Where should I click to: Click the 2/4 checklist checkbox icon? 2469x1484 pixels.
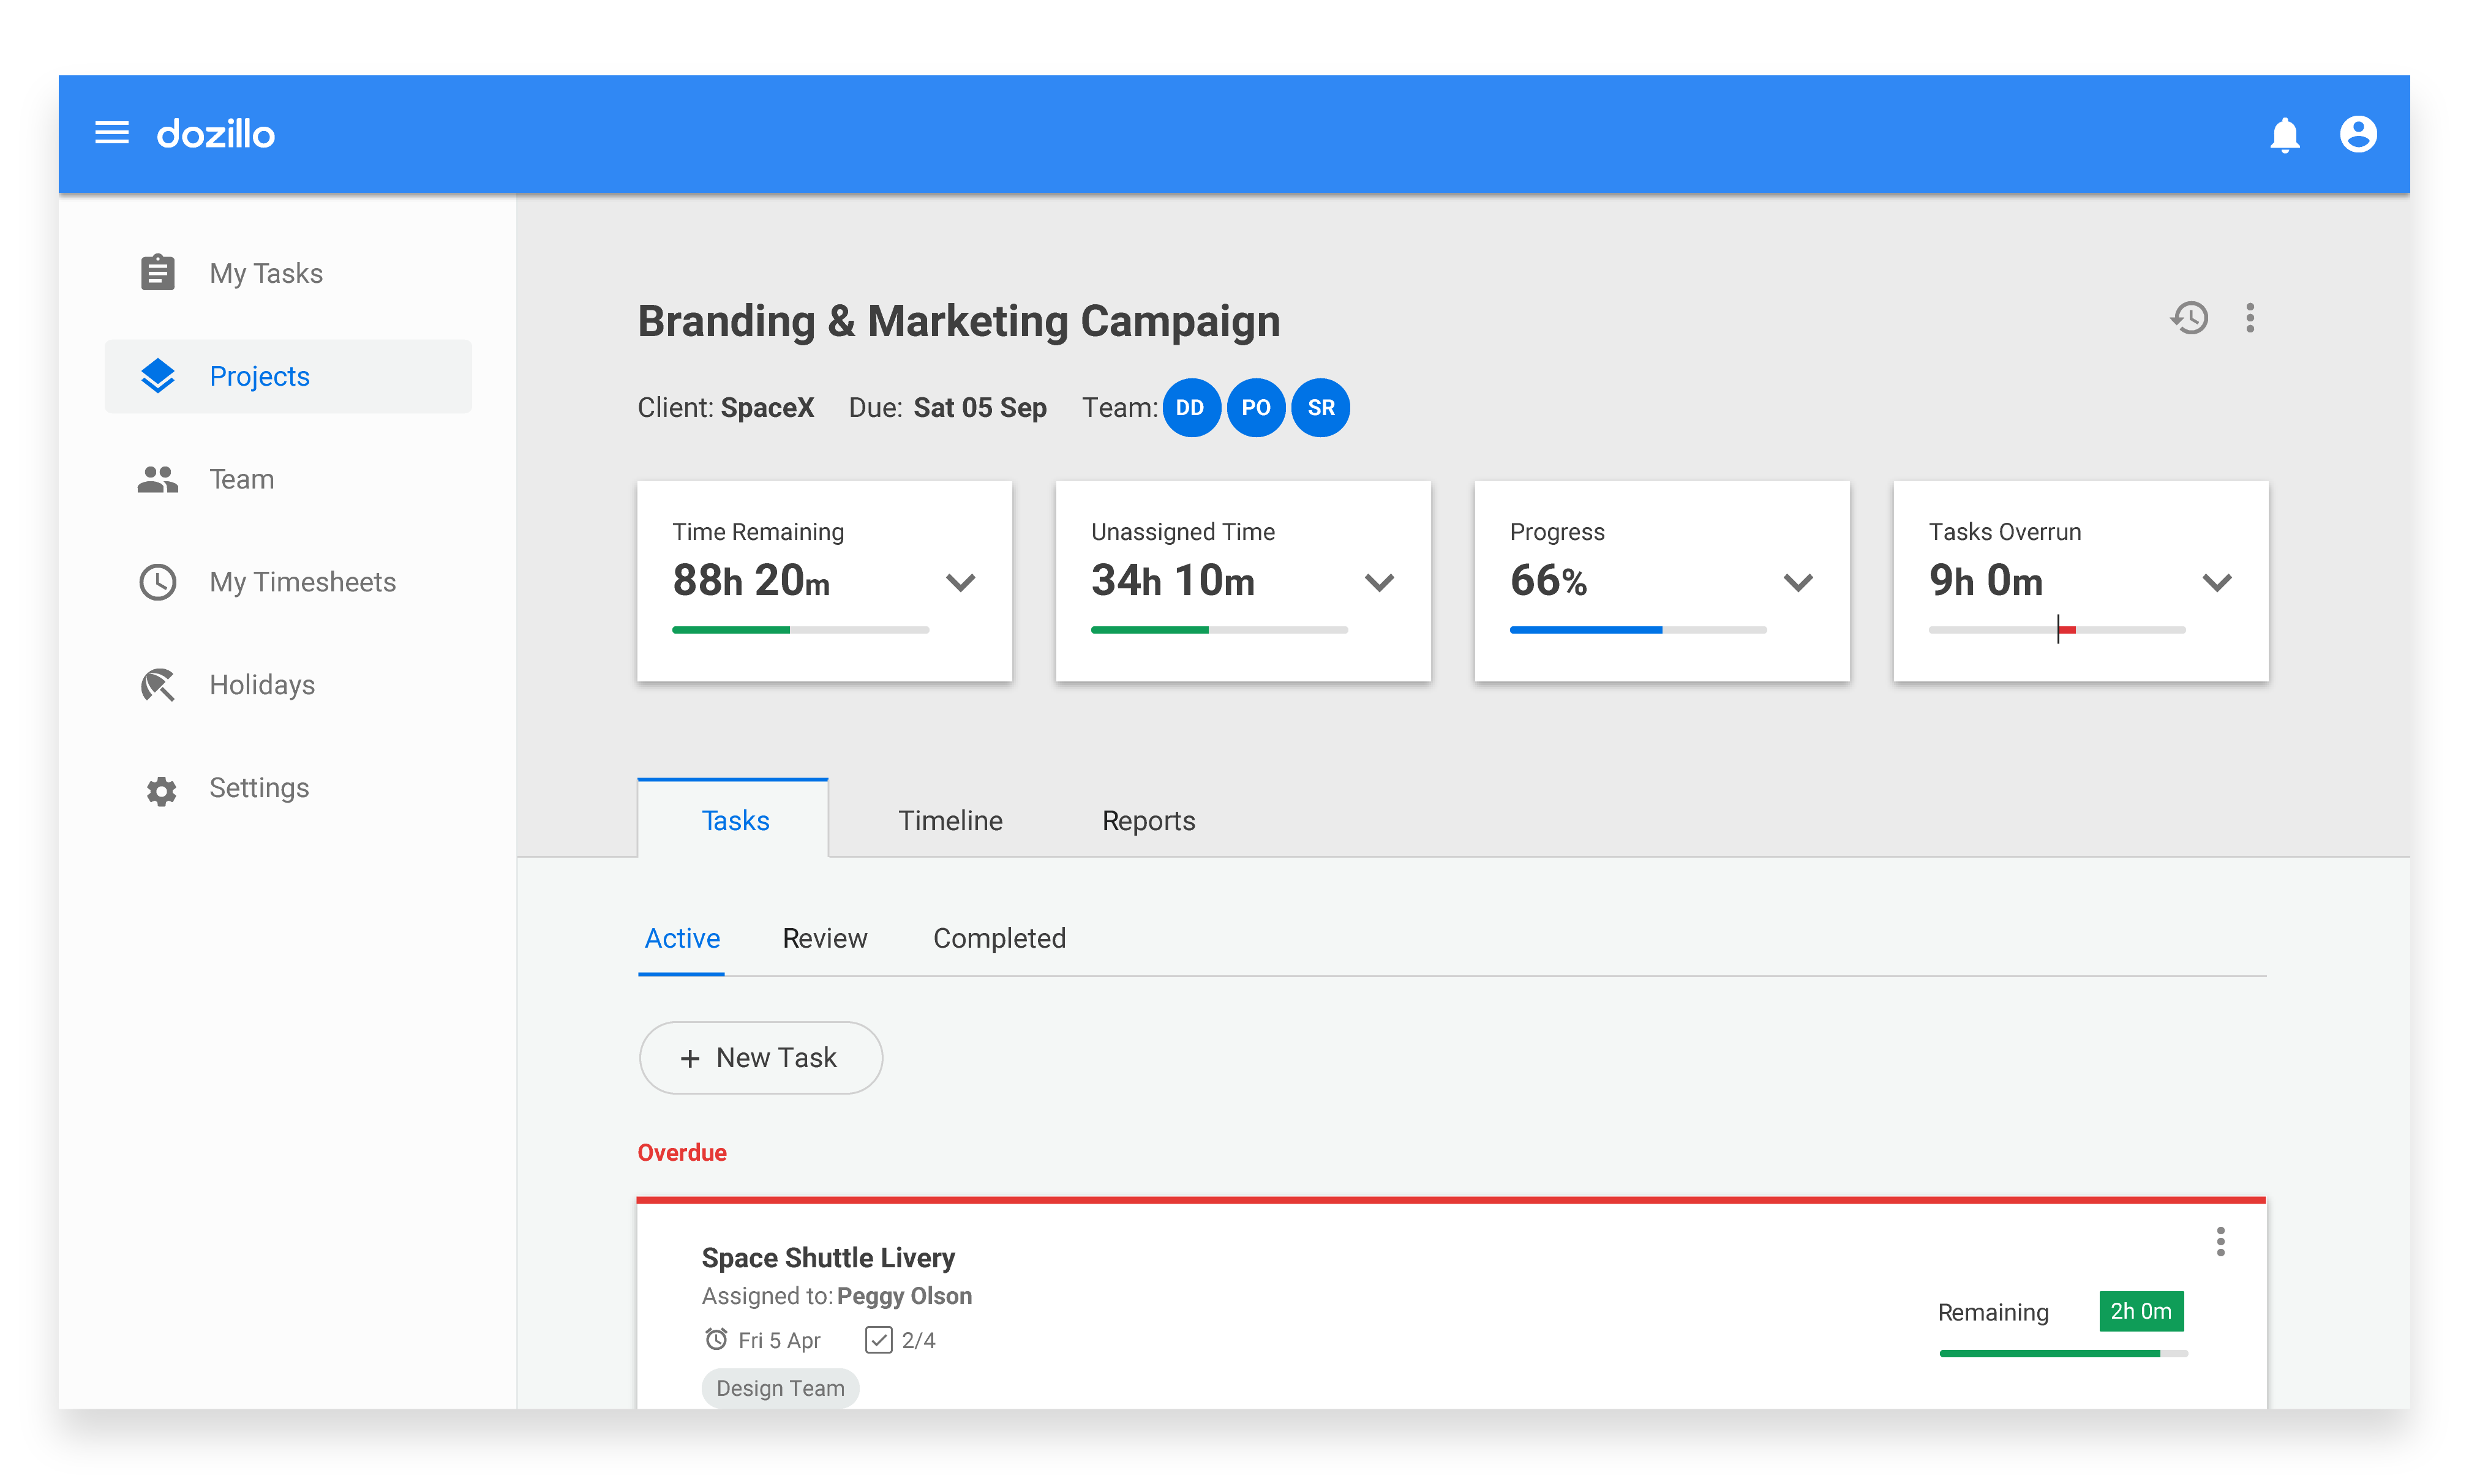[x=878, y=1339]
